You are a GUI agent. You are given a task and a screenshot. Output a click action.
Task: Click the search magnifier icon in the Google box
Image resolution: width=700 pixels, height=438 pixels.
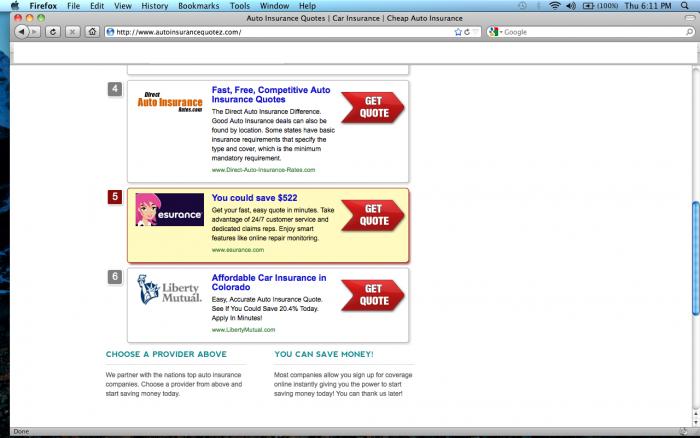pos(689,32)
